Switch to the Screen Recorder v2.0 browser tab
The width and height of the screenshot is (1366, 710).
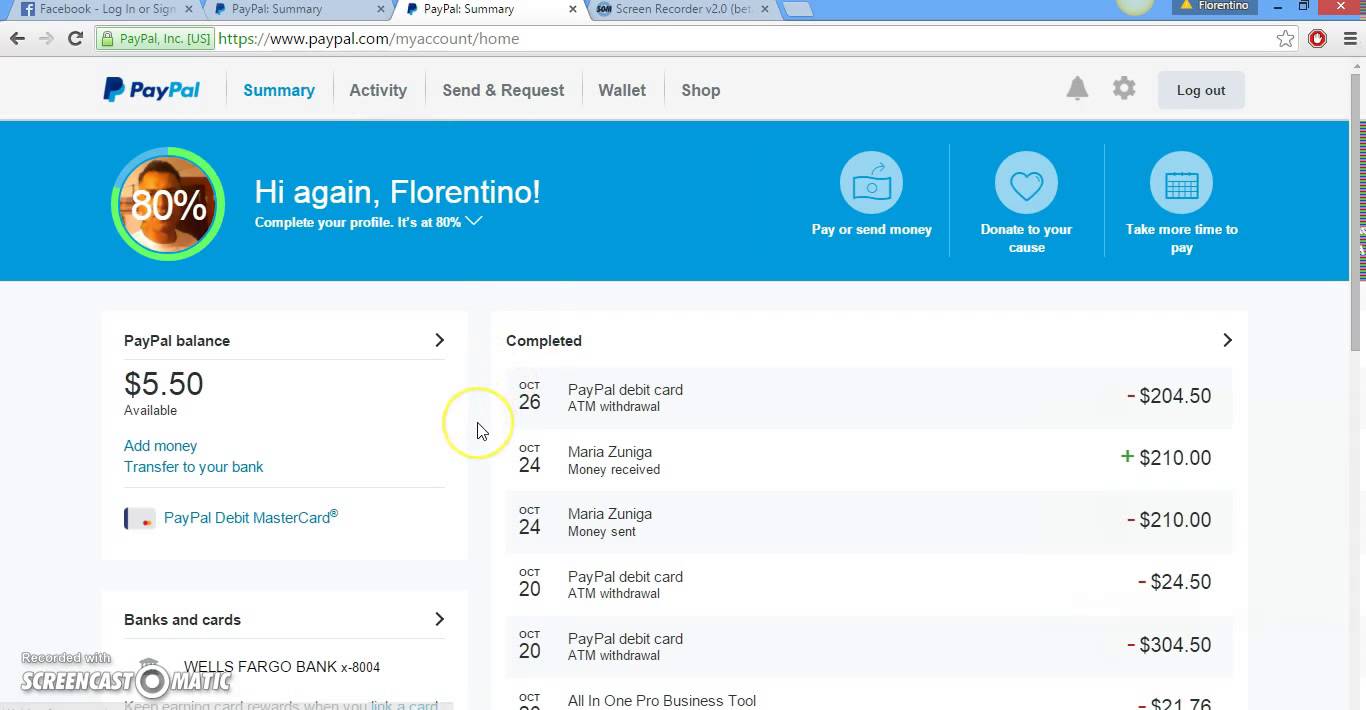click(680, 9)
